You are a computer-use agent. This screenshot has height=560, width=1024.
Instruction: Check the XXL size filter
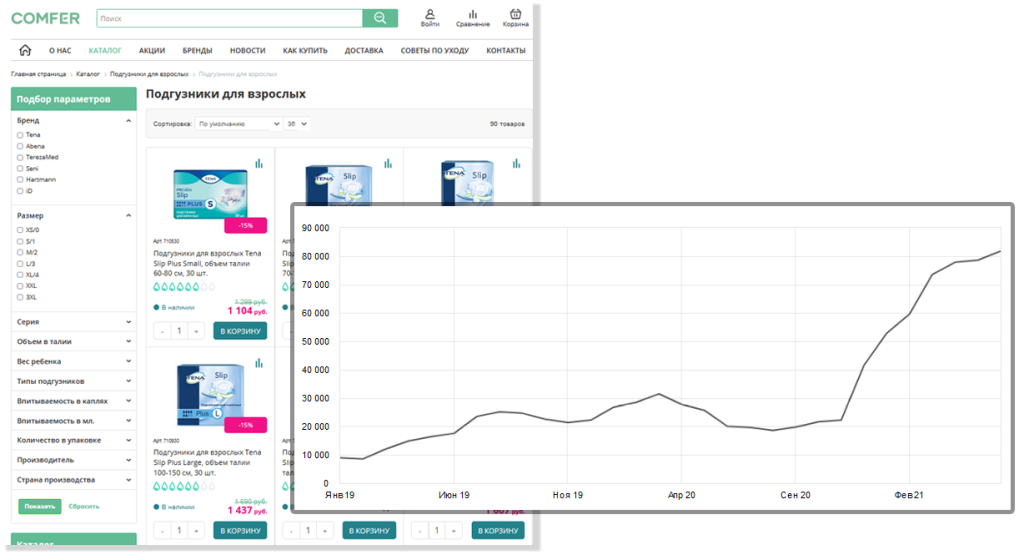coord(20,286)
